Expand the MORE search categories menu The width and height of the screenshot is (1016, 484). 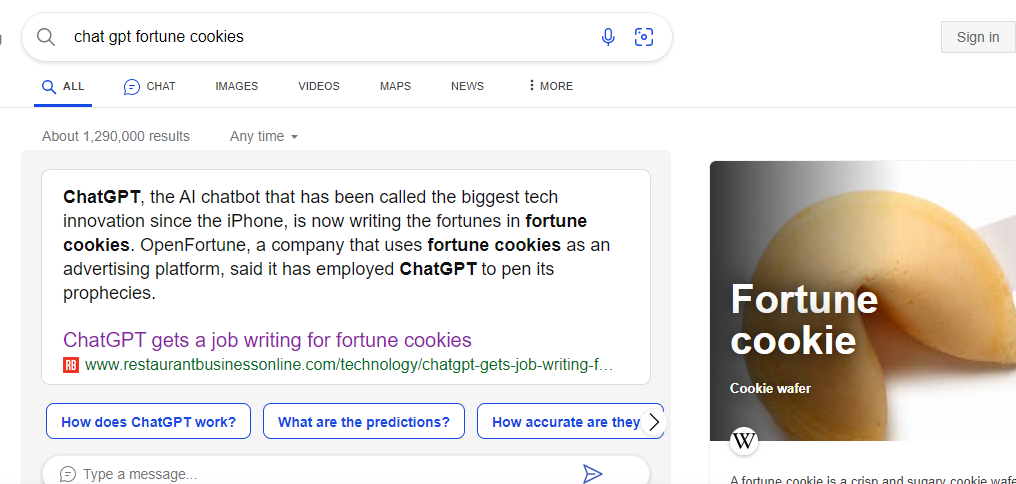tap(551, 86)
